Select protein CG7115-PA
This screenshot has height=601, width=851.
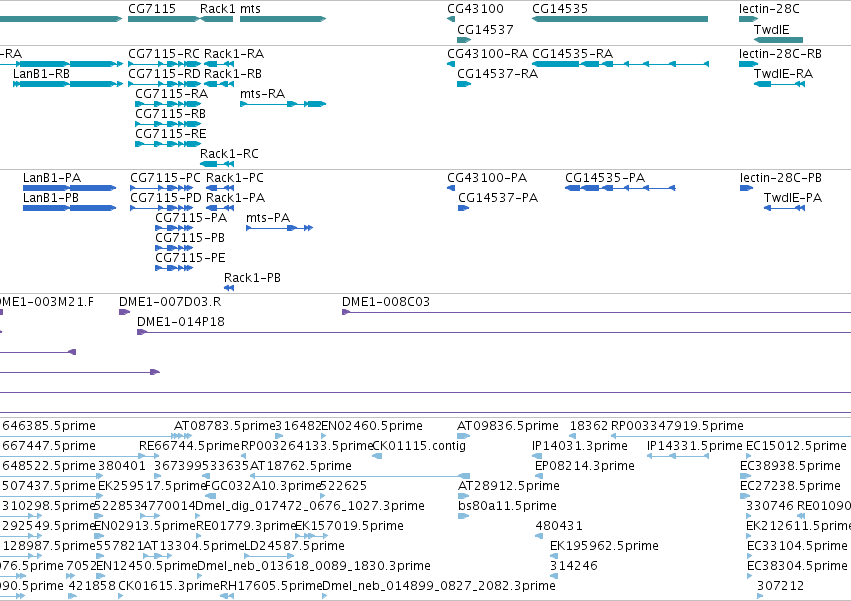pyautogui.click(x=191, y=218)
